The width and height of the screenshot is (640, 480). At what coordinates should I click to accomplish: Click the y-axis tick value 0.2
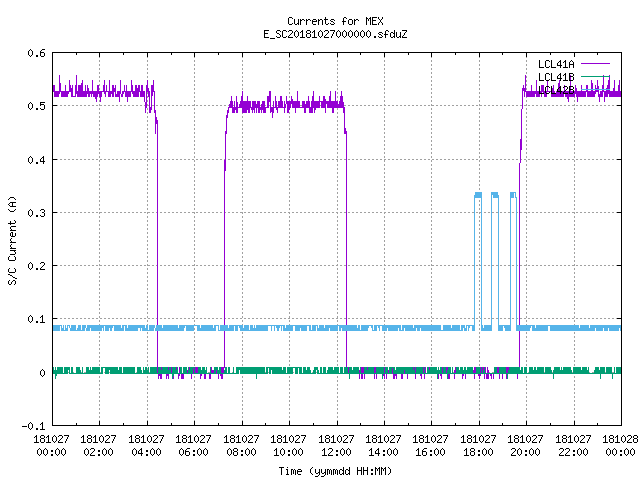[x=36, y=266]
